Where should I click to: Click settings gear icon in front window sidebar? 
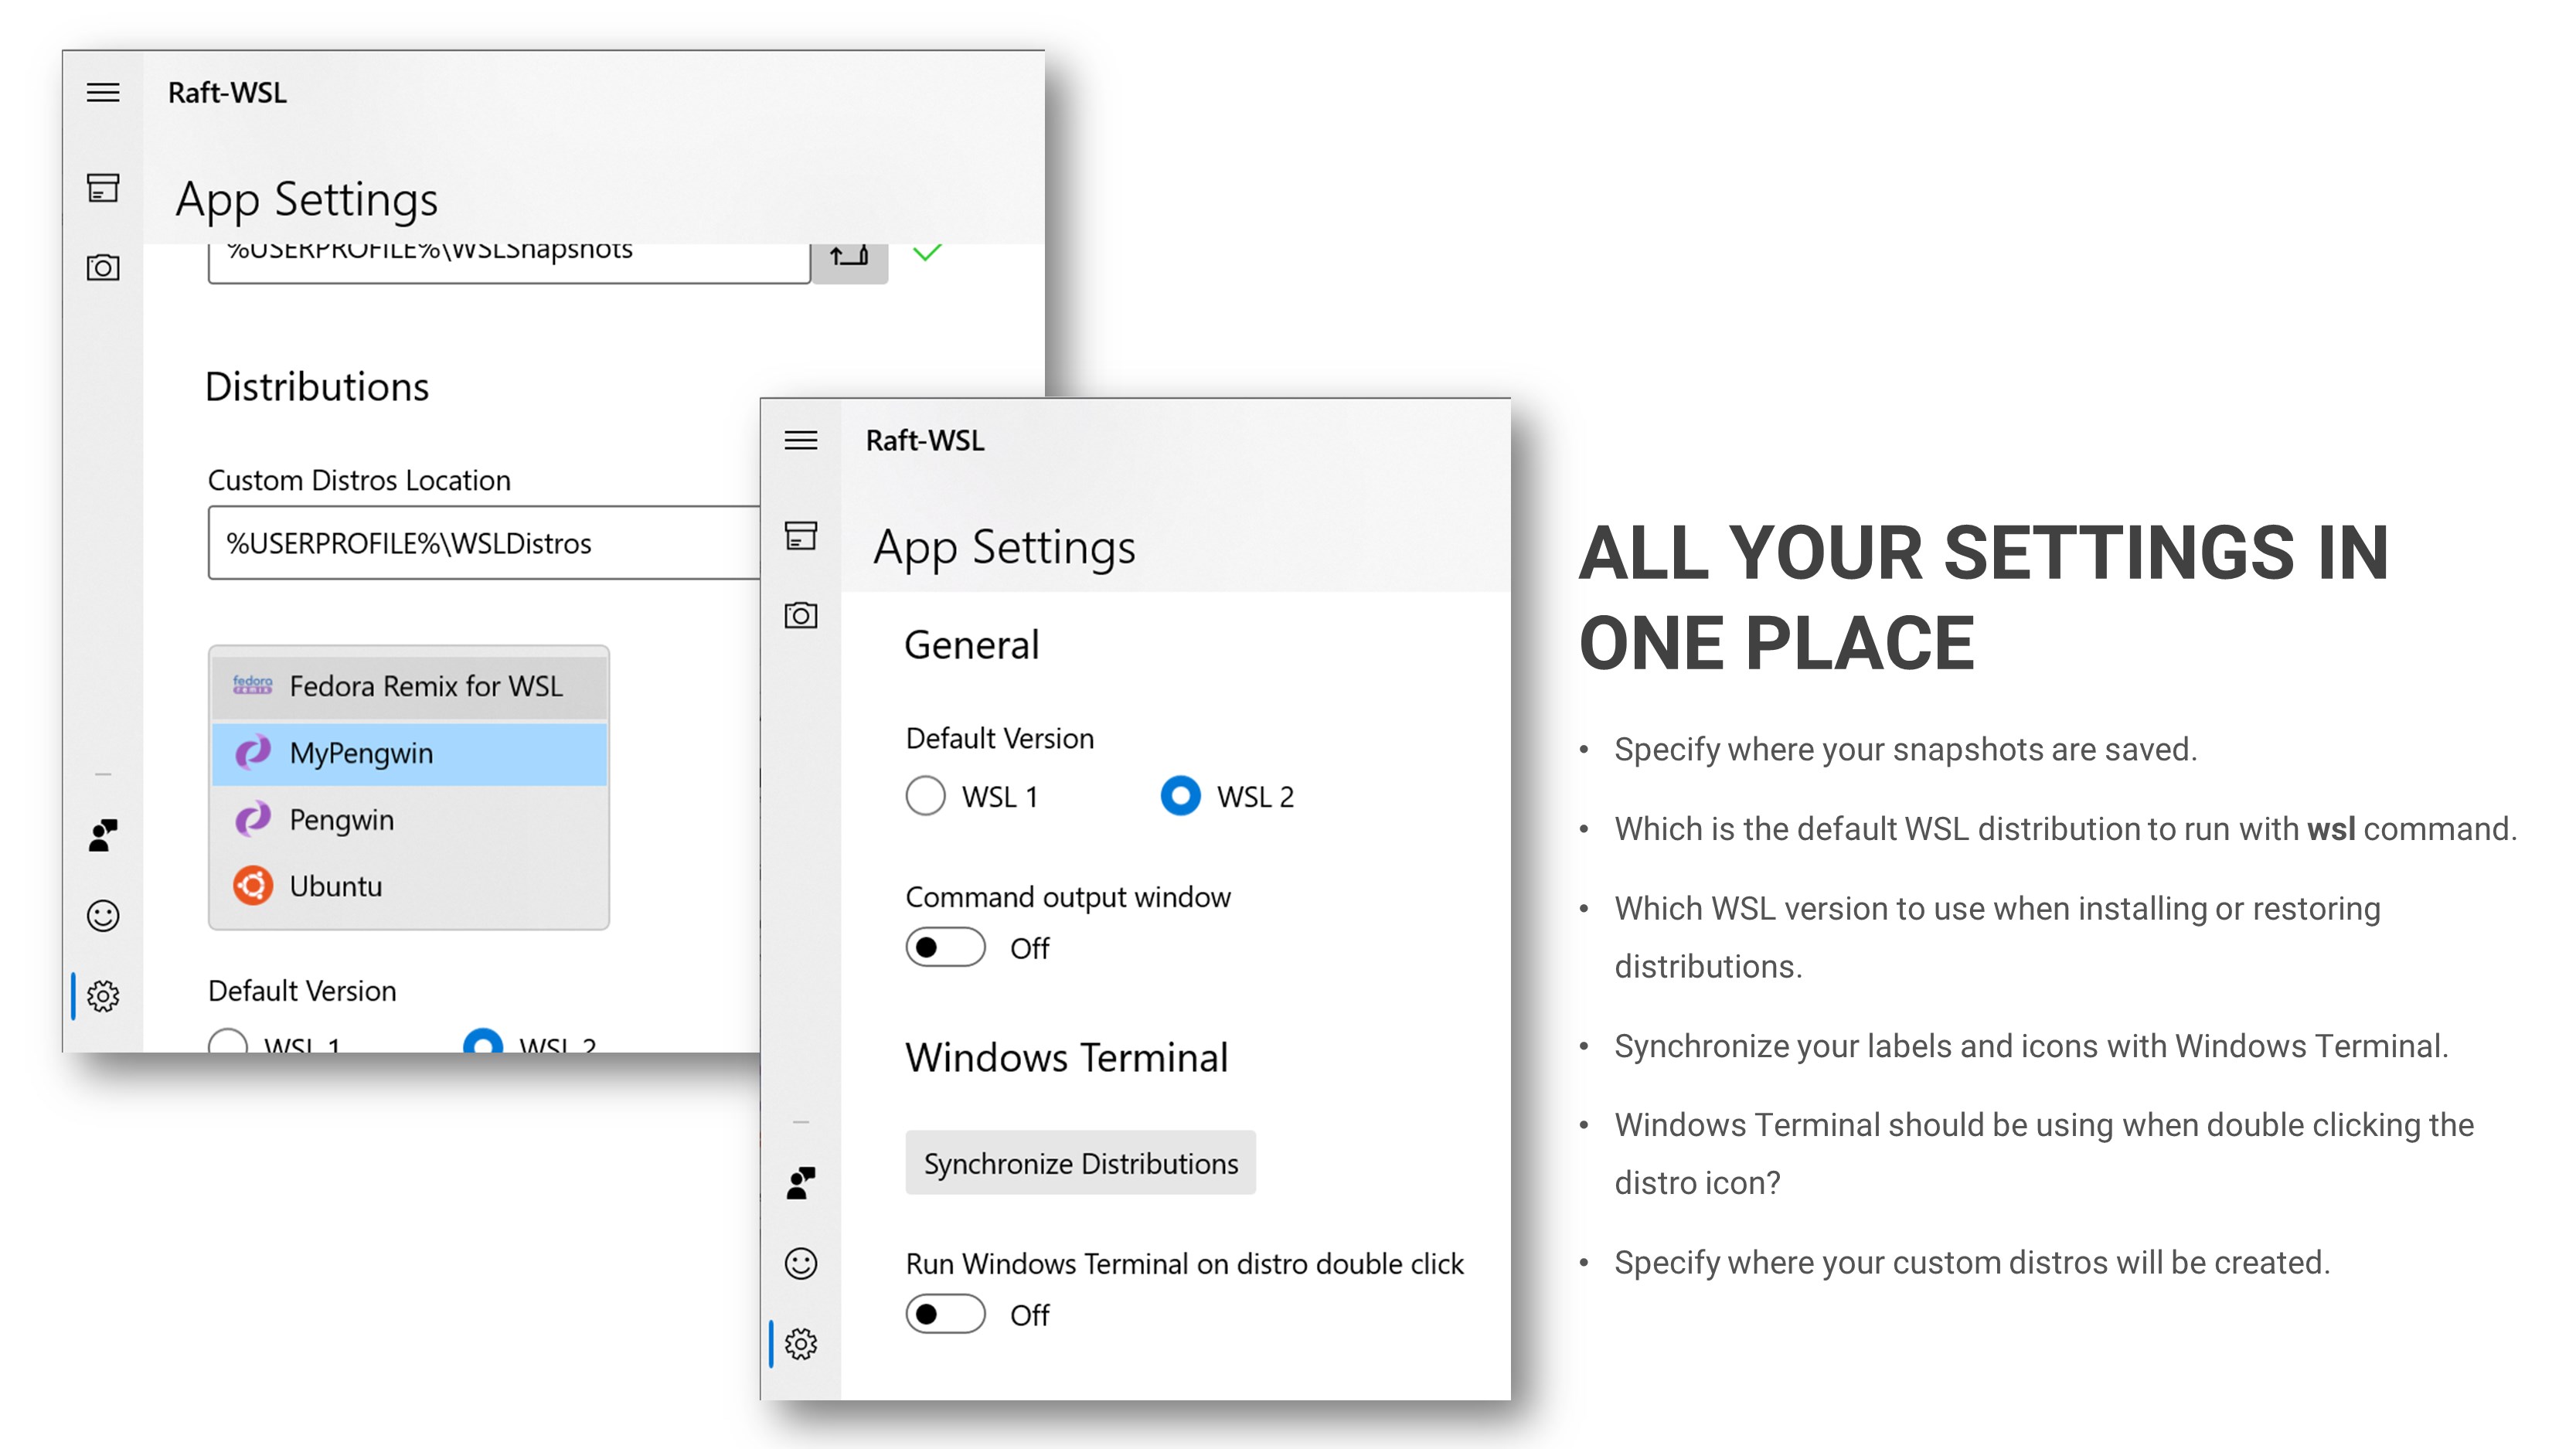point(800,1343)
